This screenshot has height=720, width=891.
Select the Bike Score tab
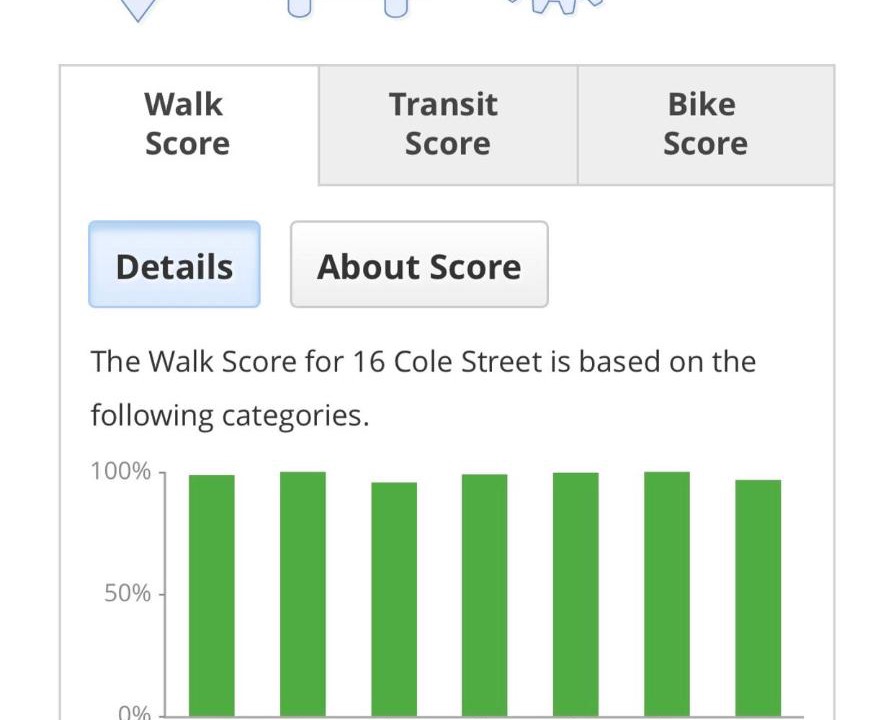point(705,124)
